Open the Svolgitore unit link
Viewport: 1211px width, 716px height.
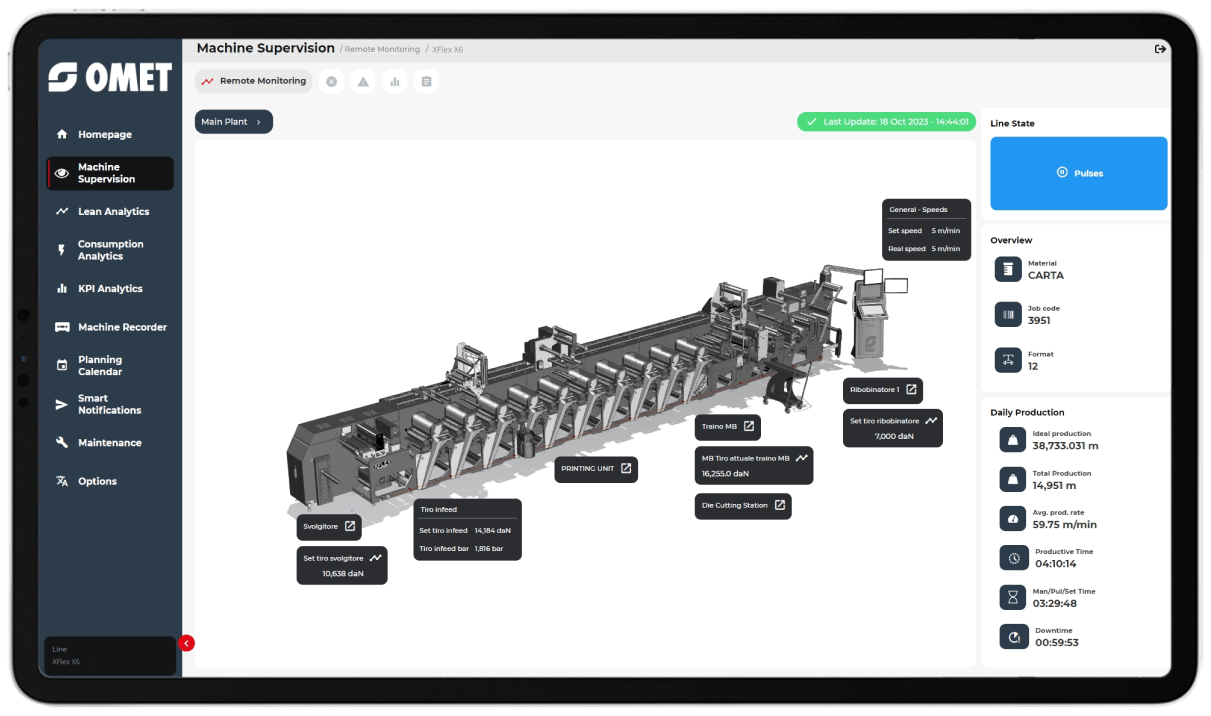point(330,526)
